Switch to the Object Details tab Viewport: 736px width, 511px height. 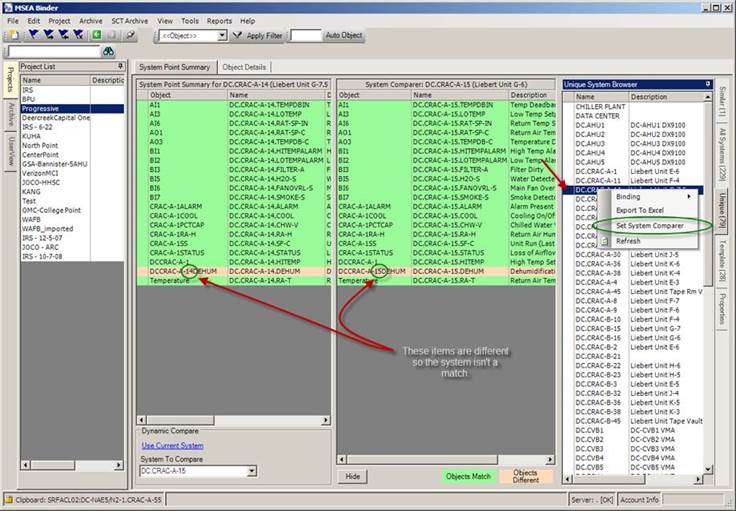point(244,67)
